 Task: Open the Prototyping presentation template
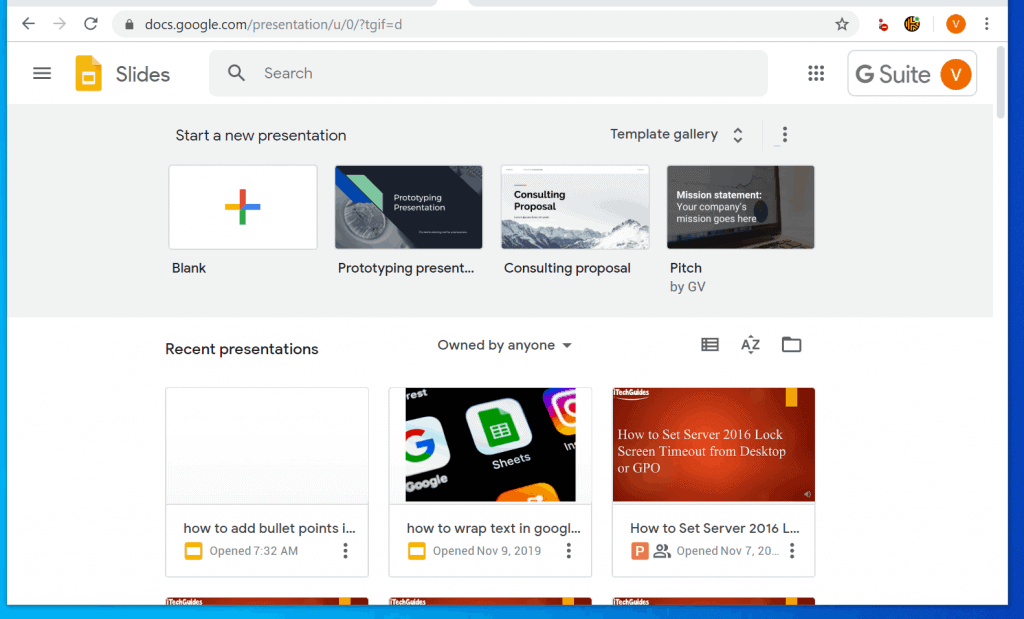[x=409, y=207]
